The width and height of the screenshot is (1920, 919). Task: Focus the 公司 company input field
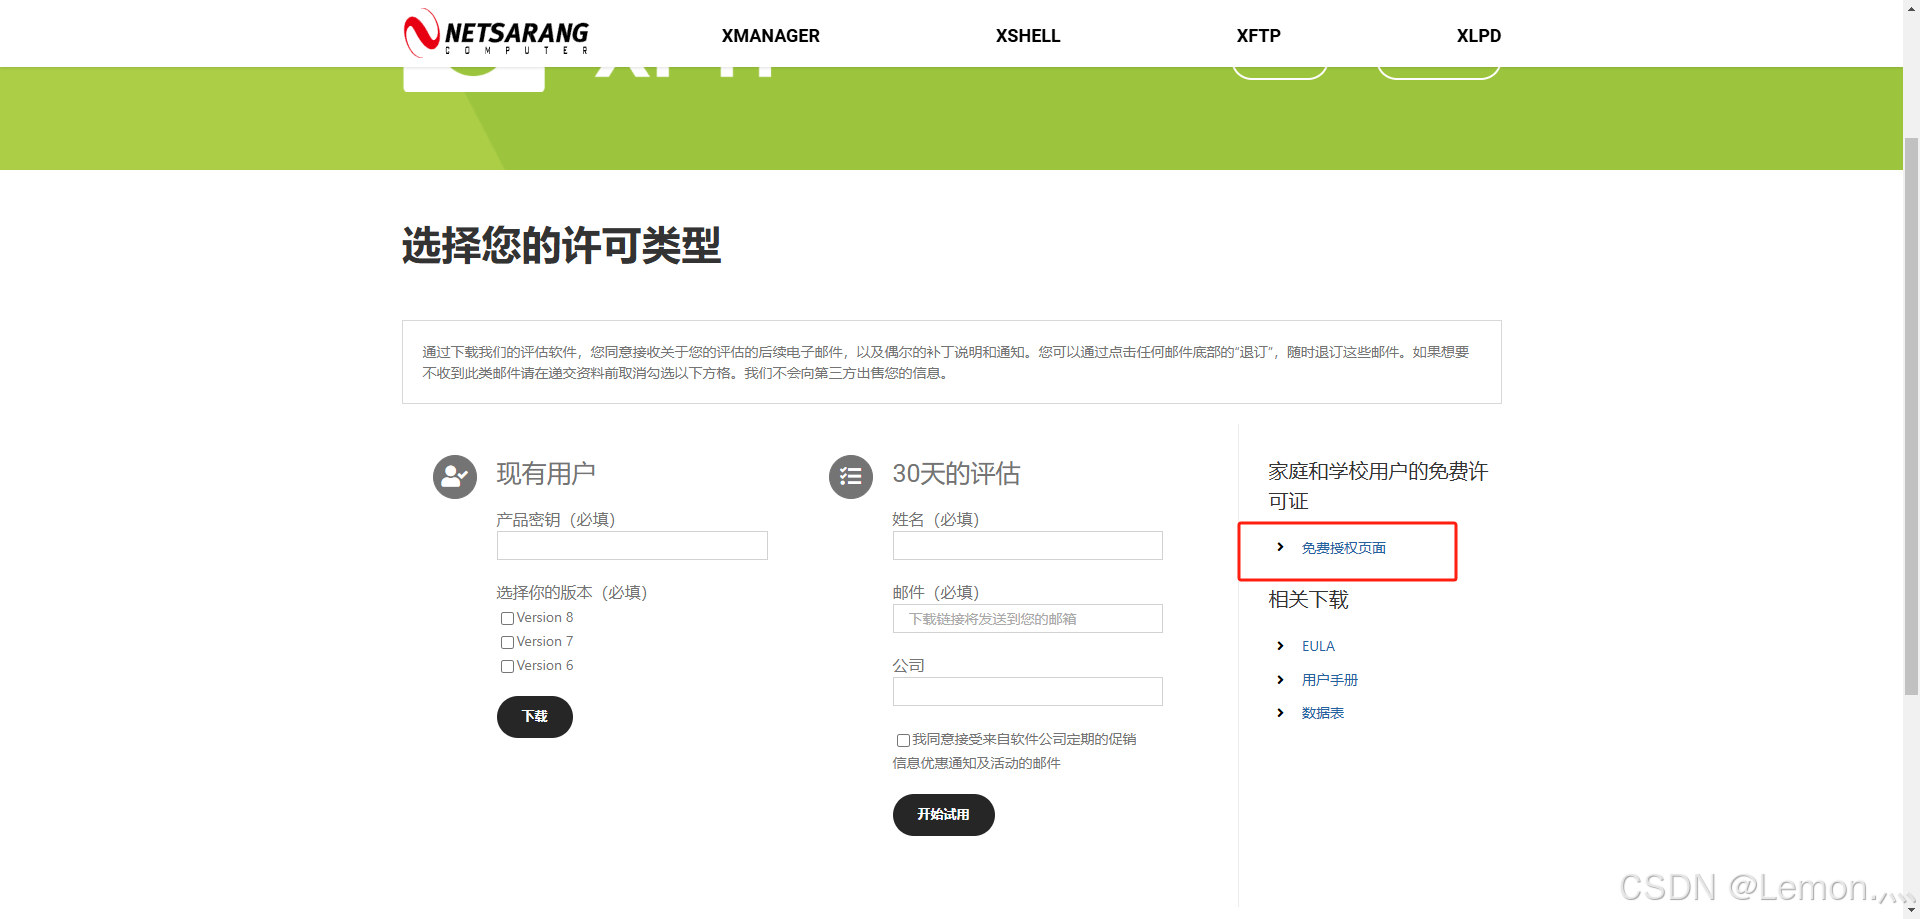pos(1028,691)
